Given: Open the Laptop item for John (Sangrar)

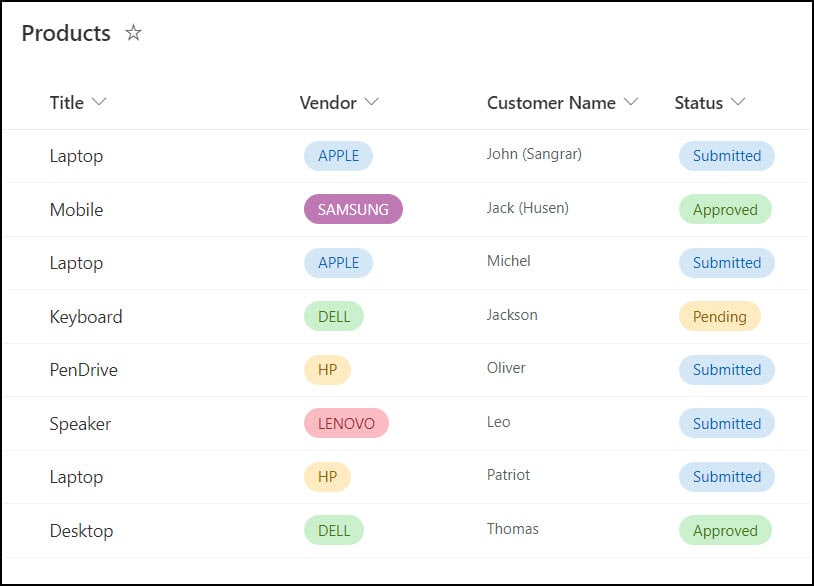Looking at the screenshot, I should [76, 156].
